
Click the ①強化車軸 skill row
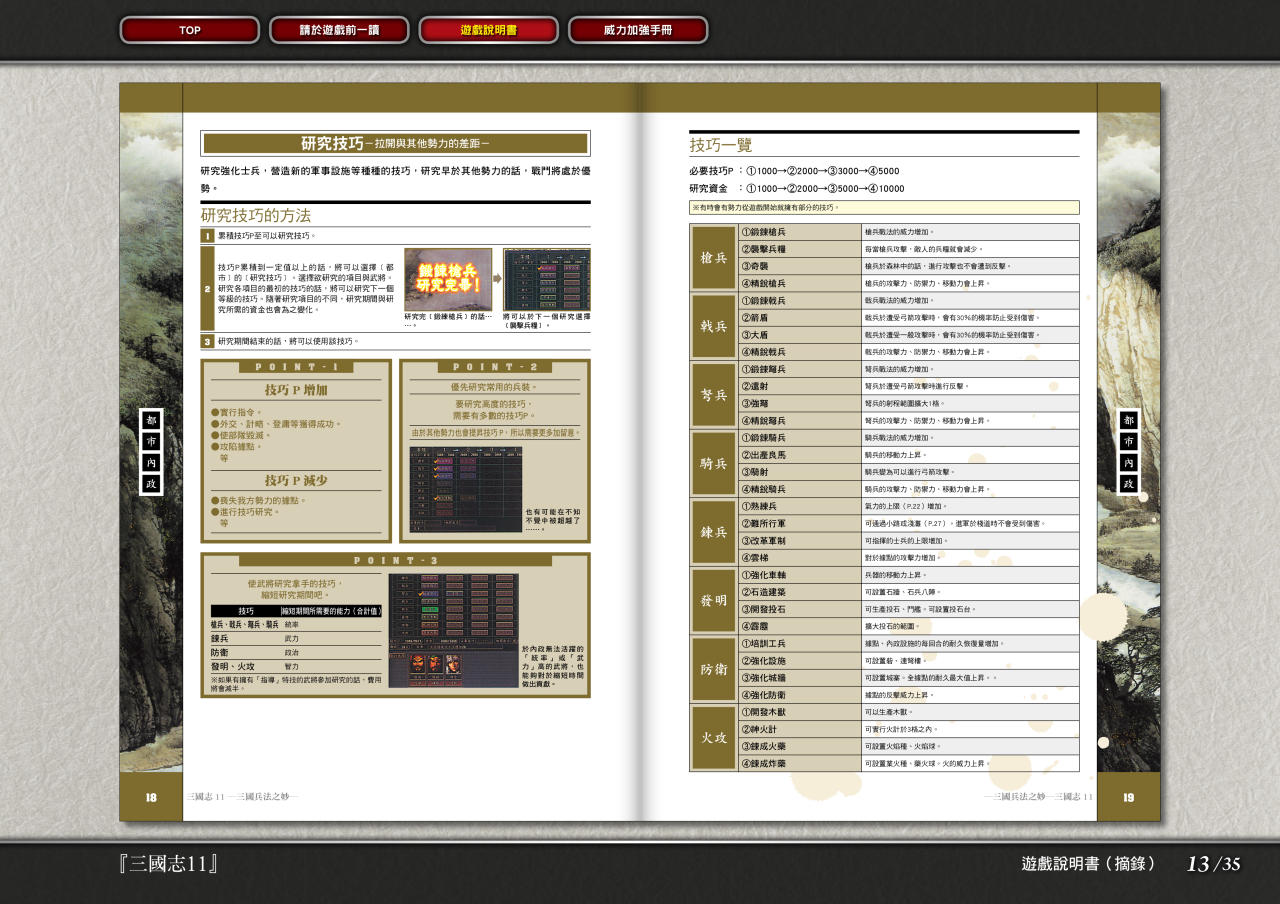pos(908,575)
